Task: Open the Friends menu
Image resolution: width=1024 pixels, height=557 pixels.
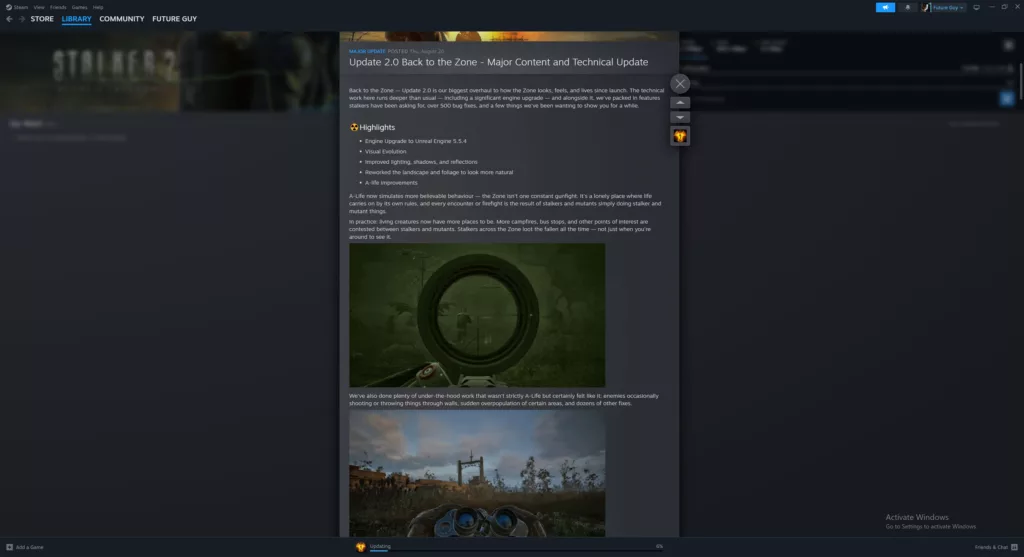Action: tap(58, 7)
